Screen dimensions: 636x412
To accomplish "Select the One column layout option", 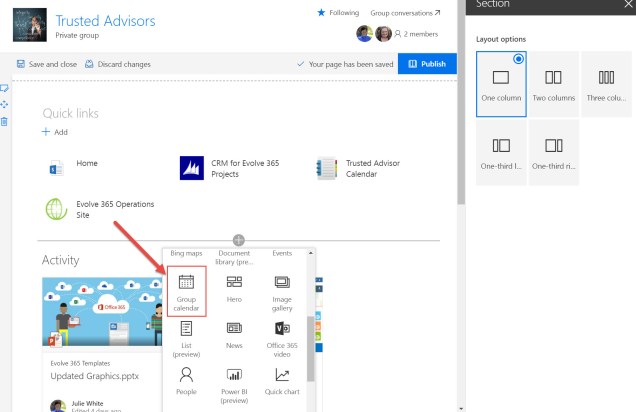I will [502, 82].
